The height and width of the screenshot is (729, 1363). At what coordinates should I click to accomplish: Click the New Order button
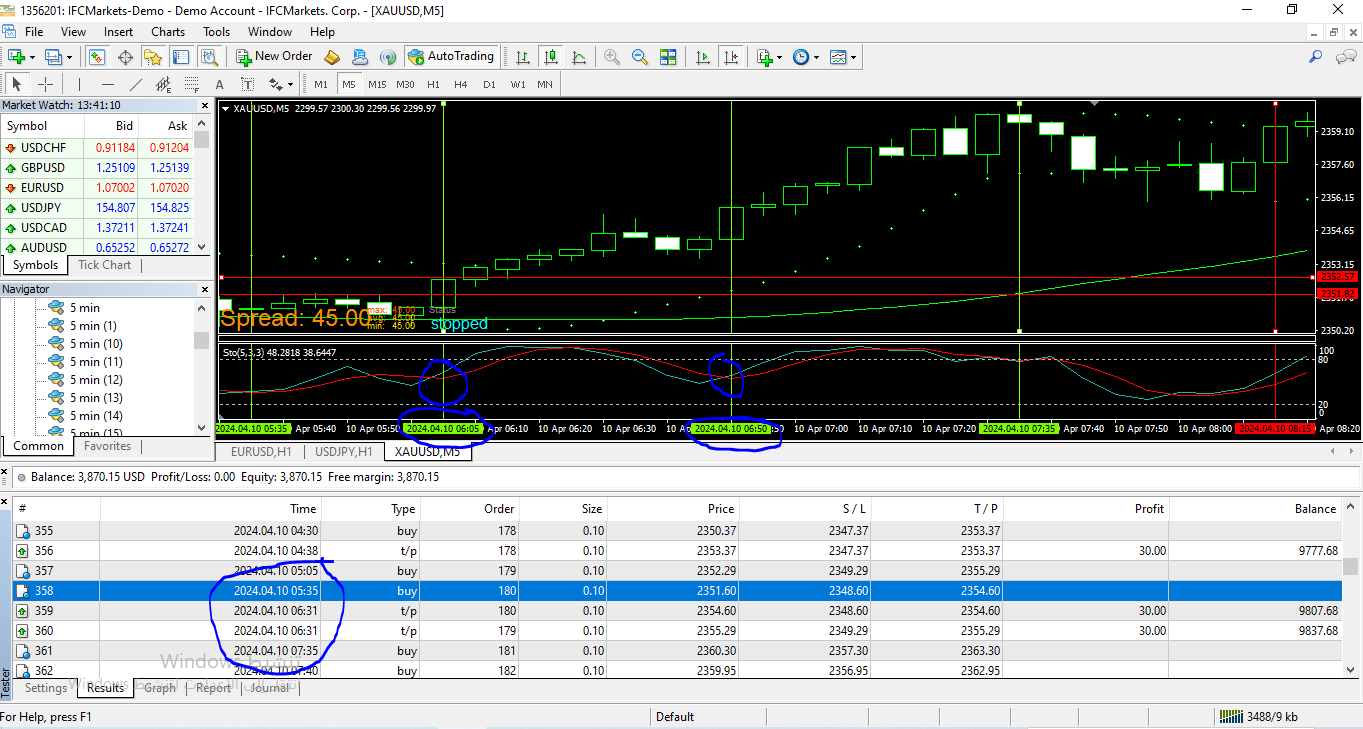tap(275, 57)
